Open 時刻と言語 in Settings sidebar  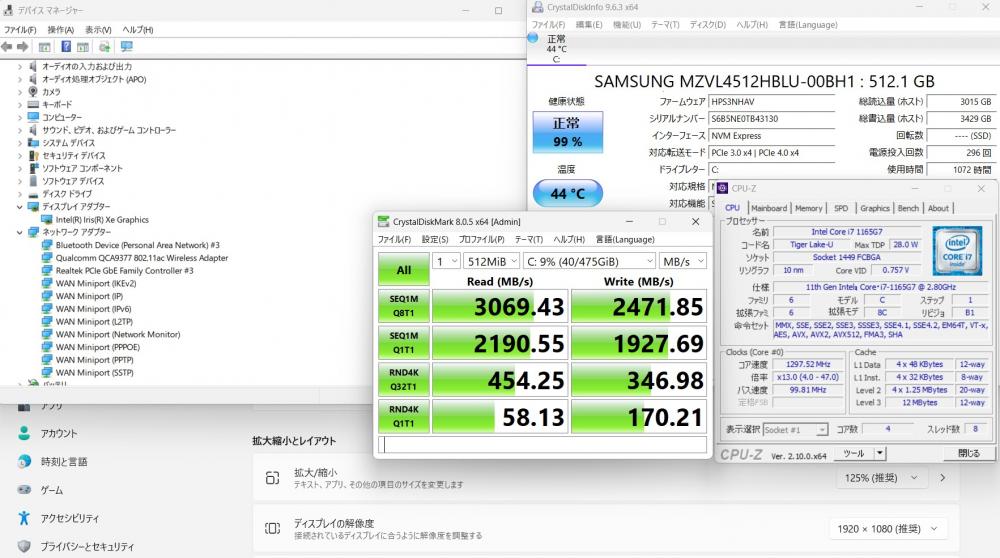(x=52, y=462)
